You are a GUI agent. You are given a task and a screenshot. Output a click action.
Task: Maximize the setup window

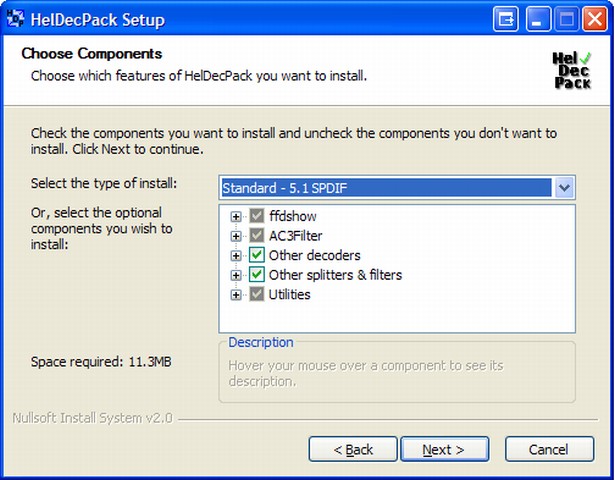coord(566,18)
